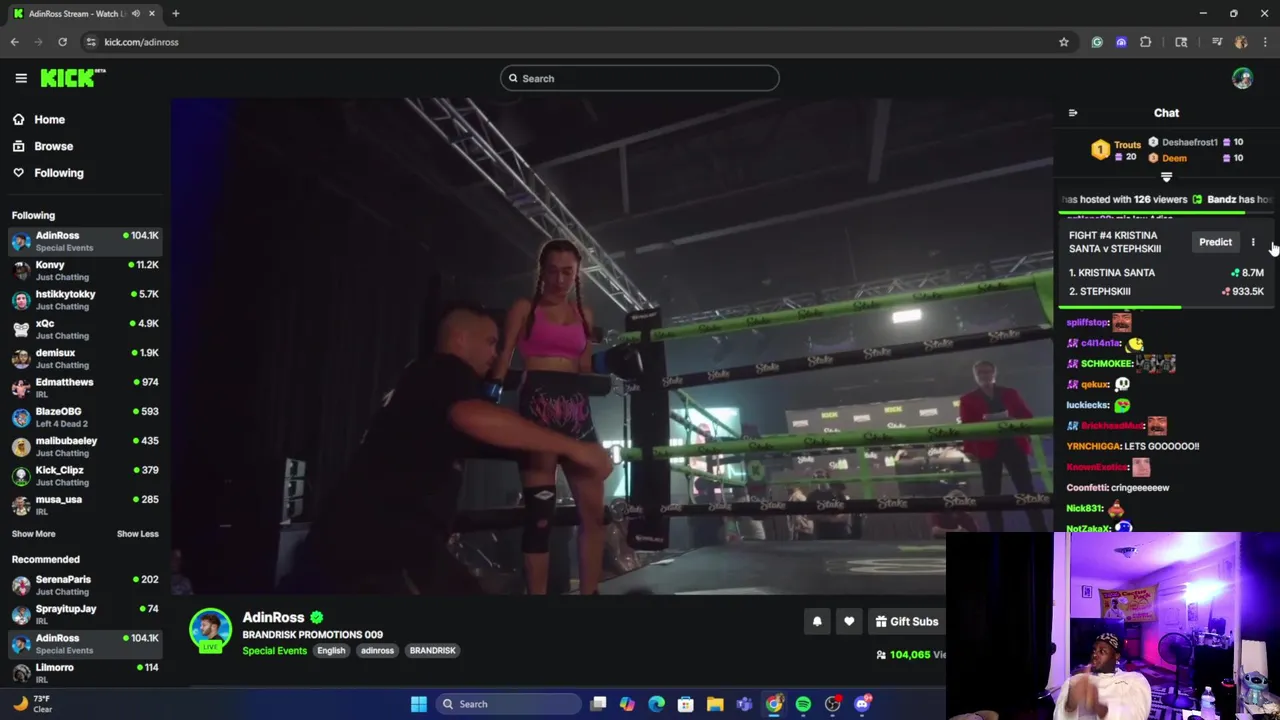1280x720 pixels.
Task: Collapse the chat panel
Action: coord(1073,113)
